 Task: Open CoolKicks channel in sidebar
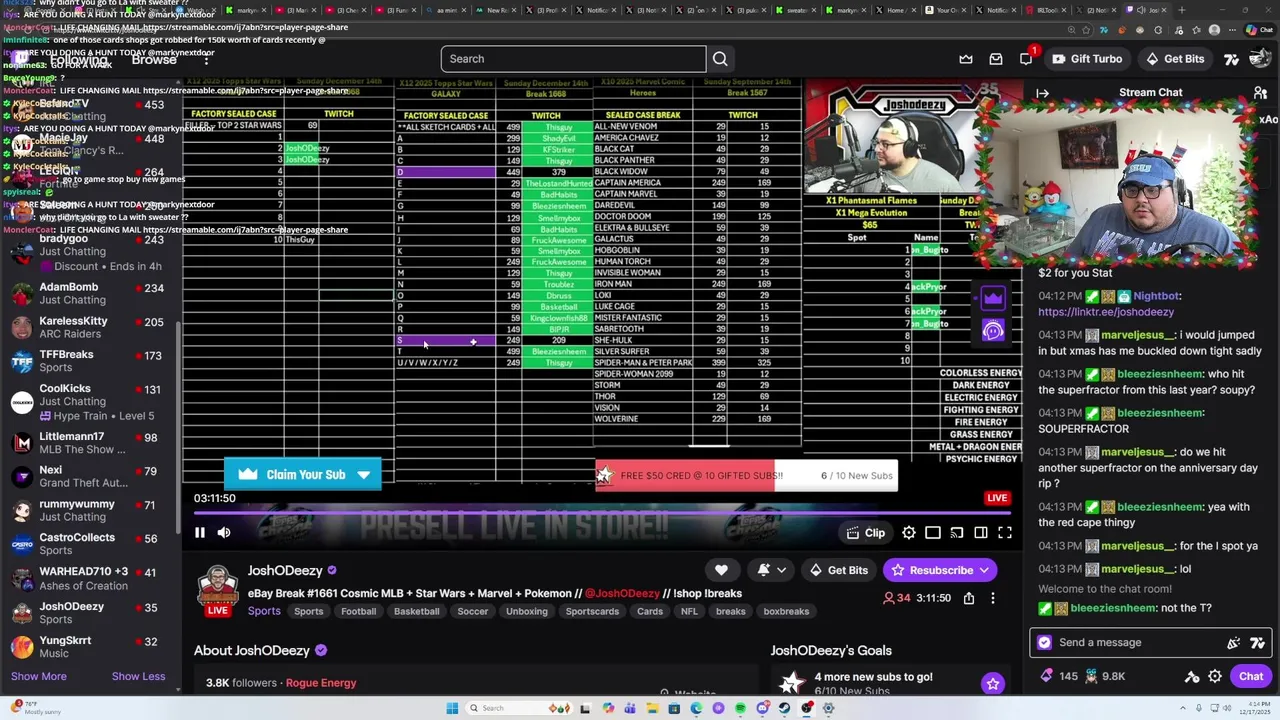point(90,401)
